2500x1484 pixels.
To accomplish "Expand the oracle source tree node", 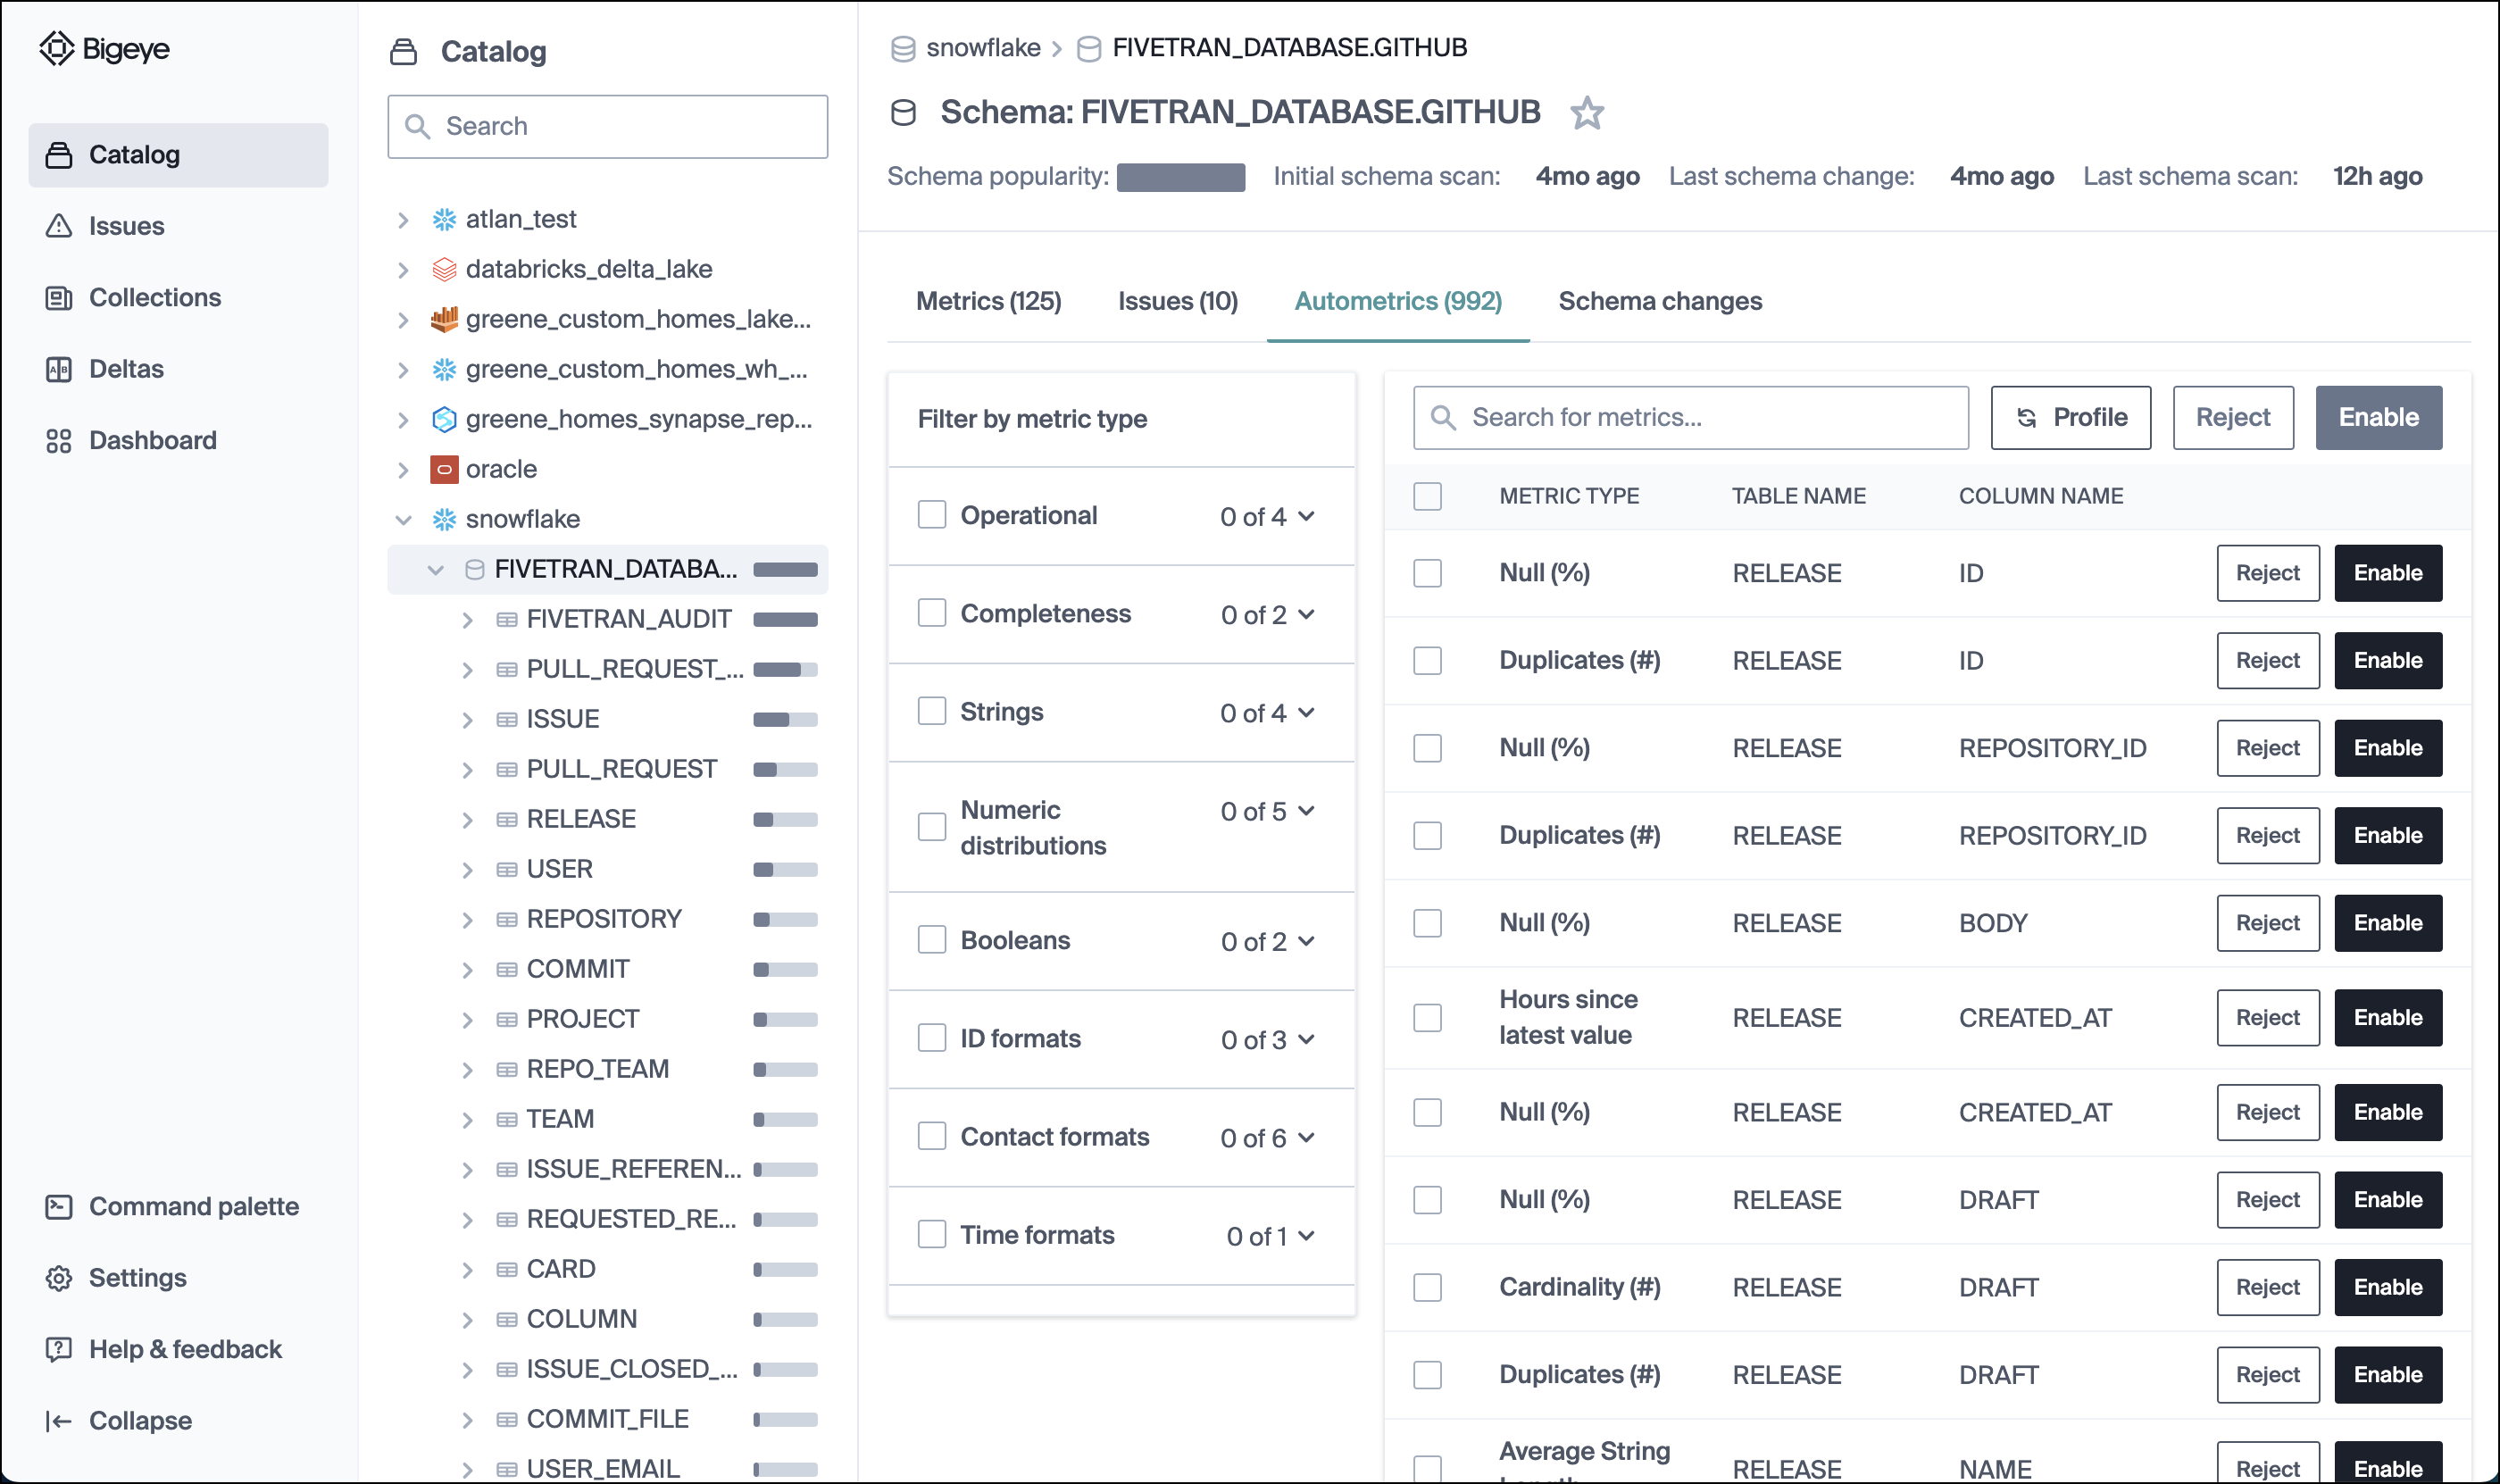I will click(x=403, y=469).
